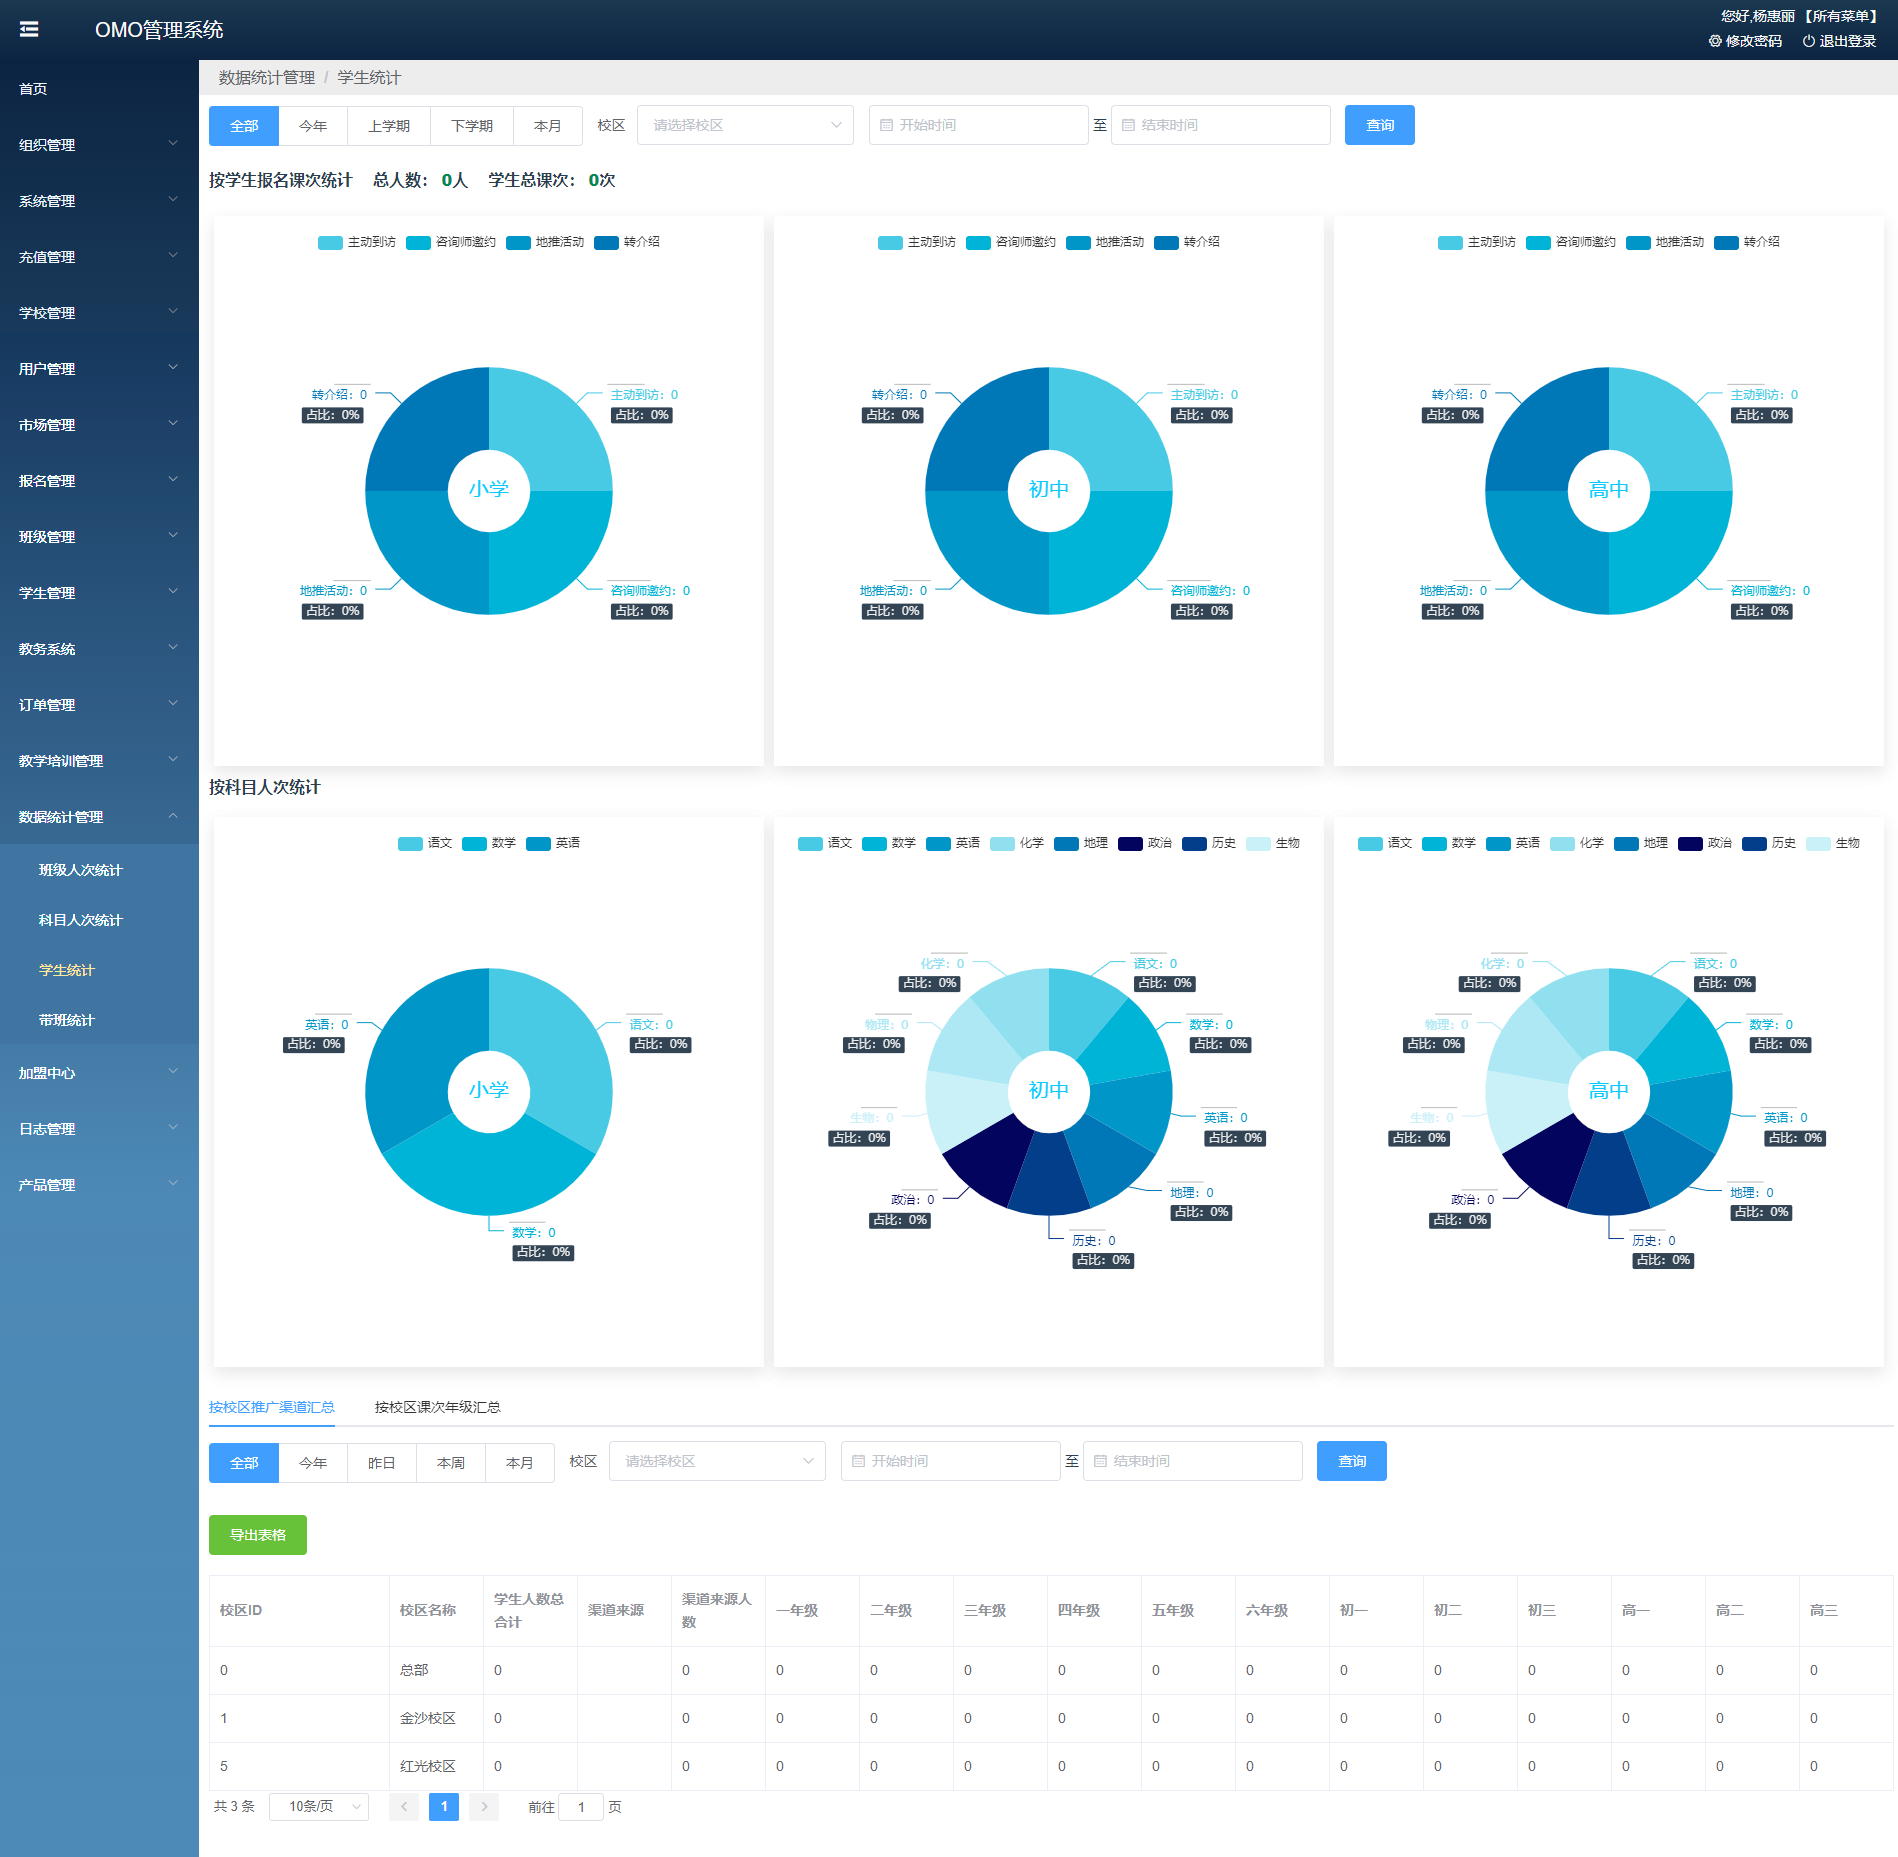Toggle 咨询师邀约 legend in 高中 channel chart
The width and height of the screenshot is (1898, 1857).
(1572, 242)
